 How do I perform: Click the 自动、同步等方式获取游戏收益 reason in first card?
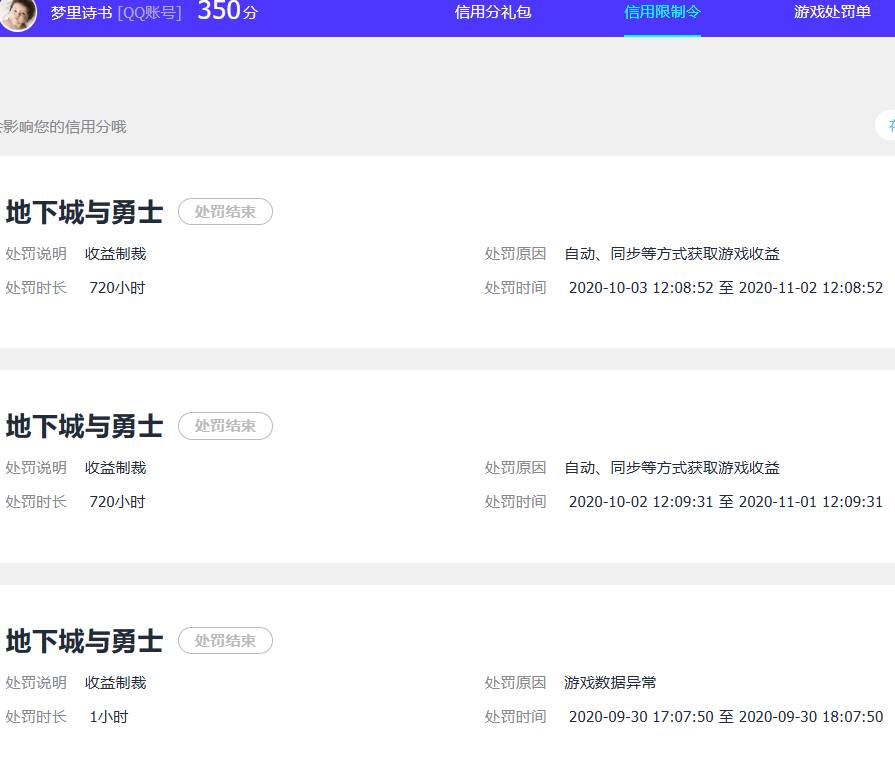coord(673,254)
